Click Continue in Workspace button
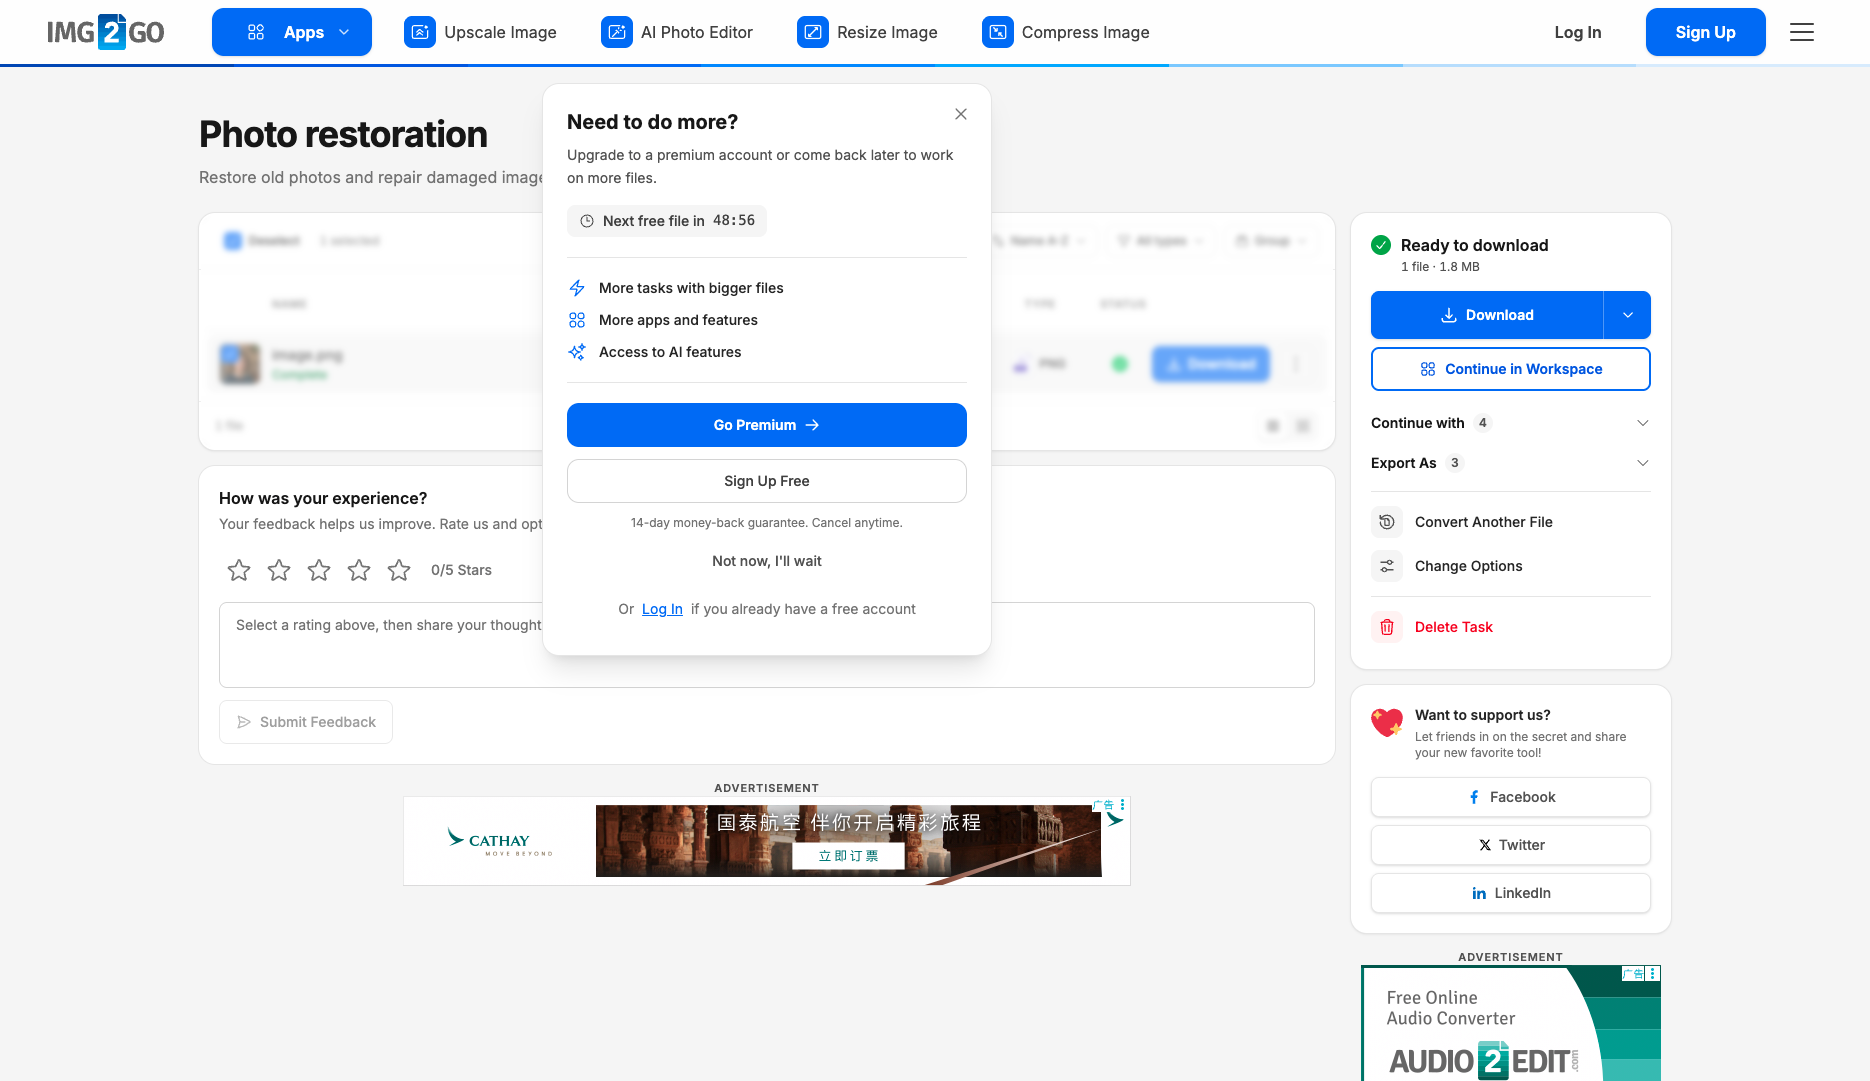This screenshot has width=1870, height=1081. point(1511,369)
